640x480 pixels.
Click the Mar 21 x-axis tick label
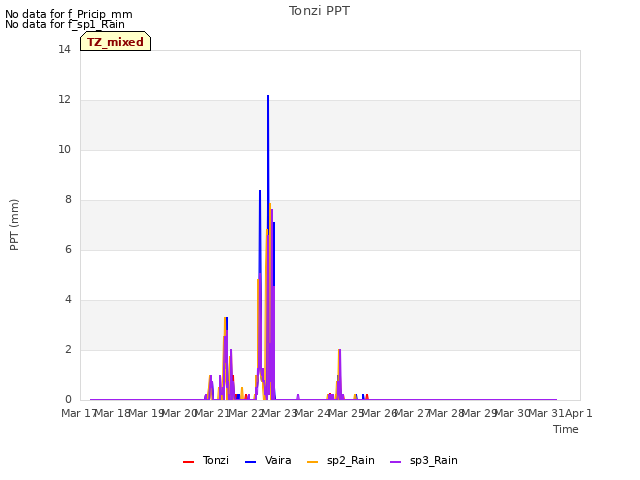[212, 413]
